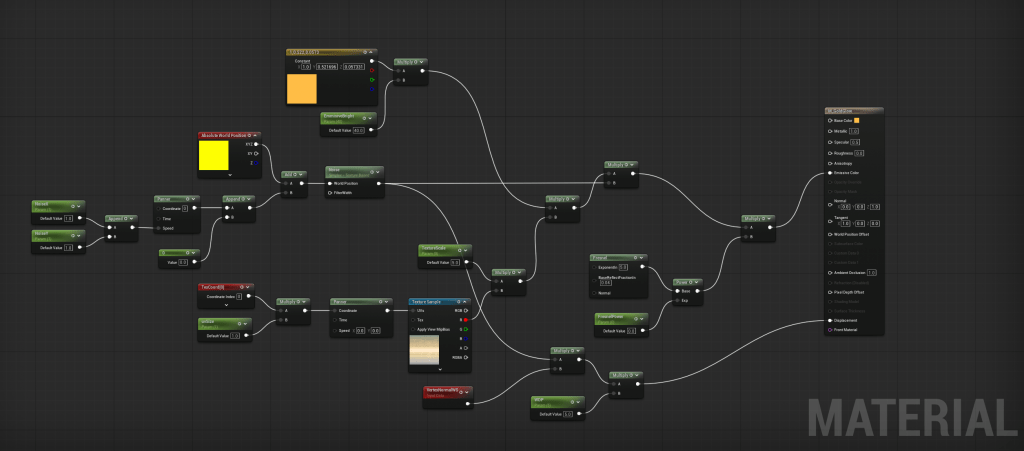This screenshot has width=1024, height=451.
Task: Select the Displacement input pin on the material output
Action: (830, 320)
